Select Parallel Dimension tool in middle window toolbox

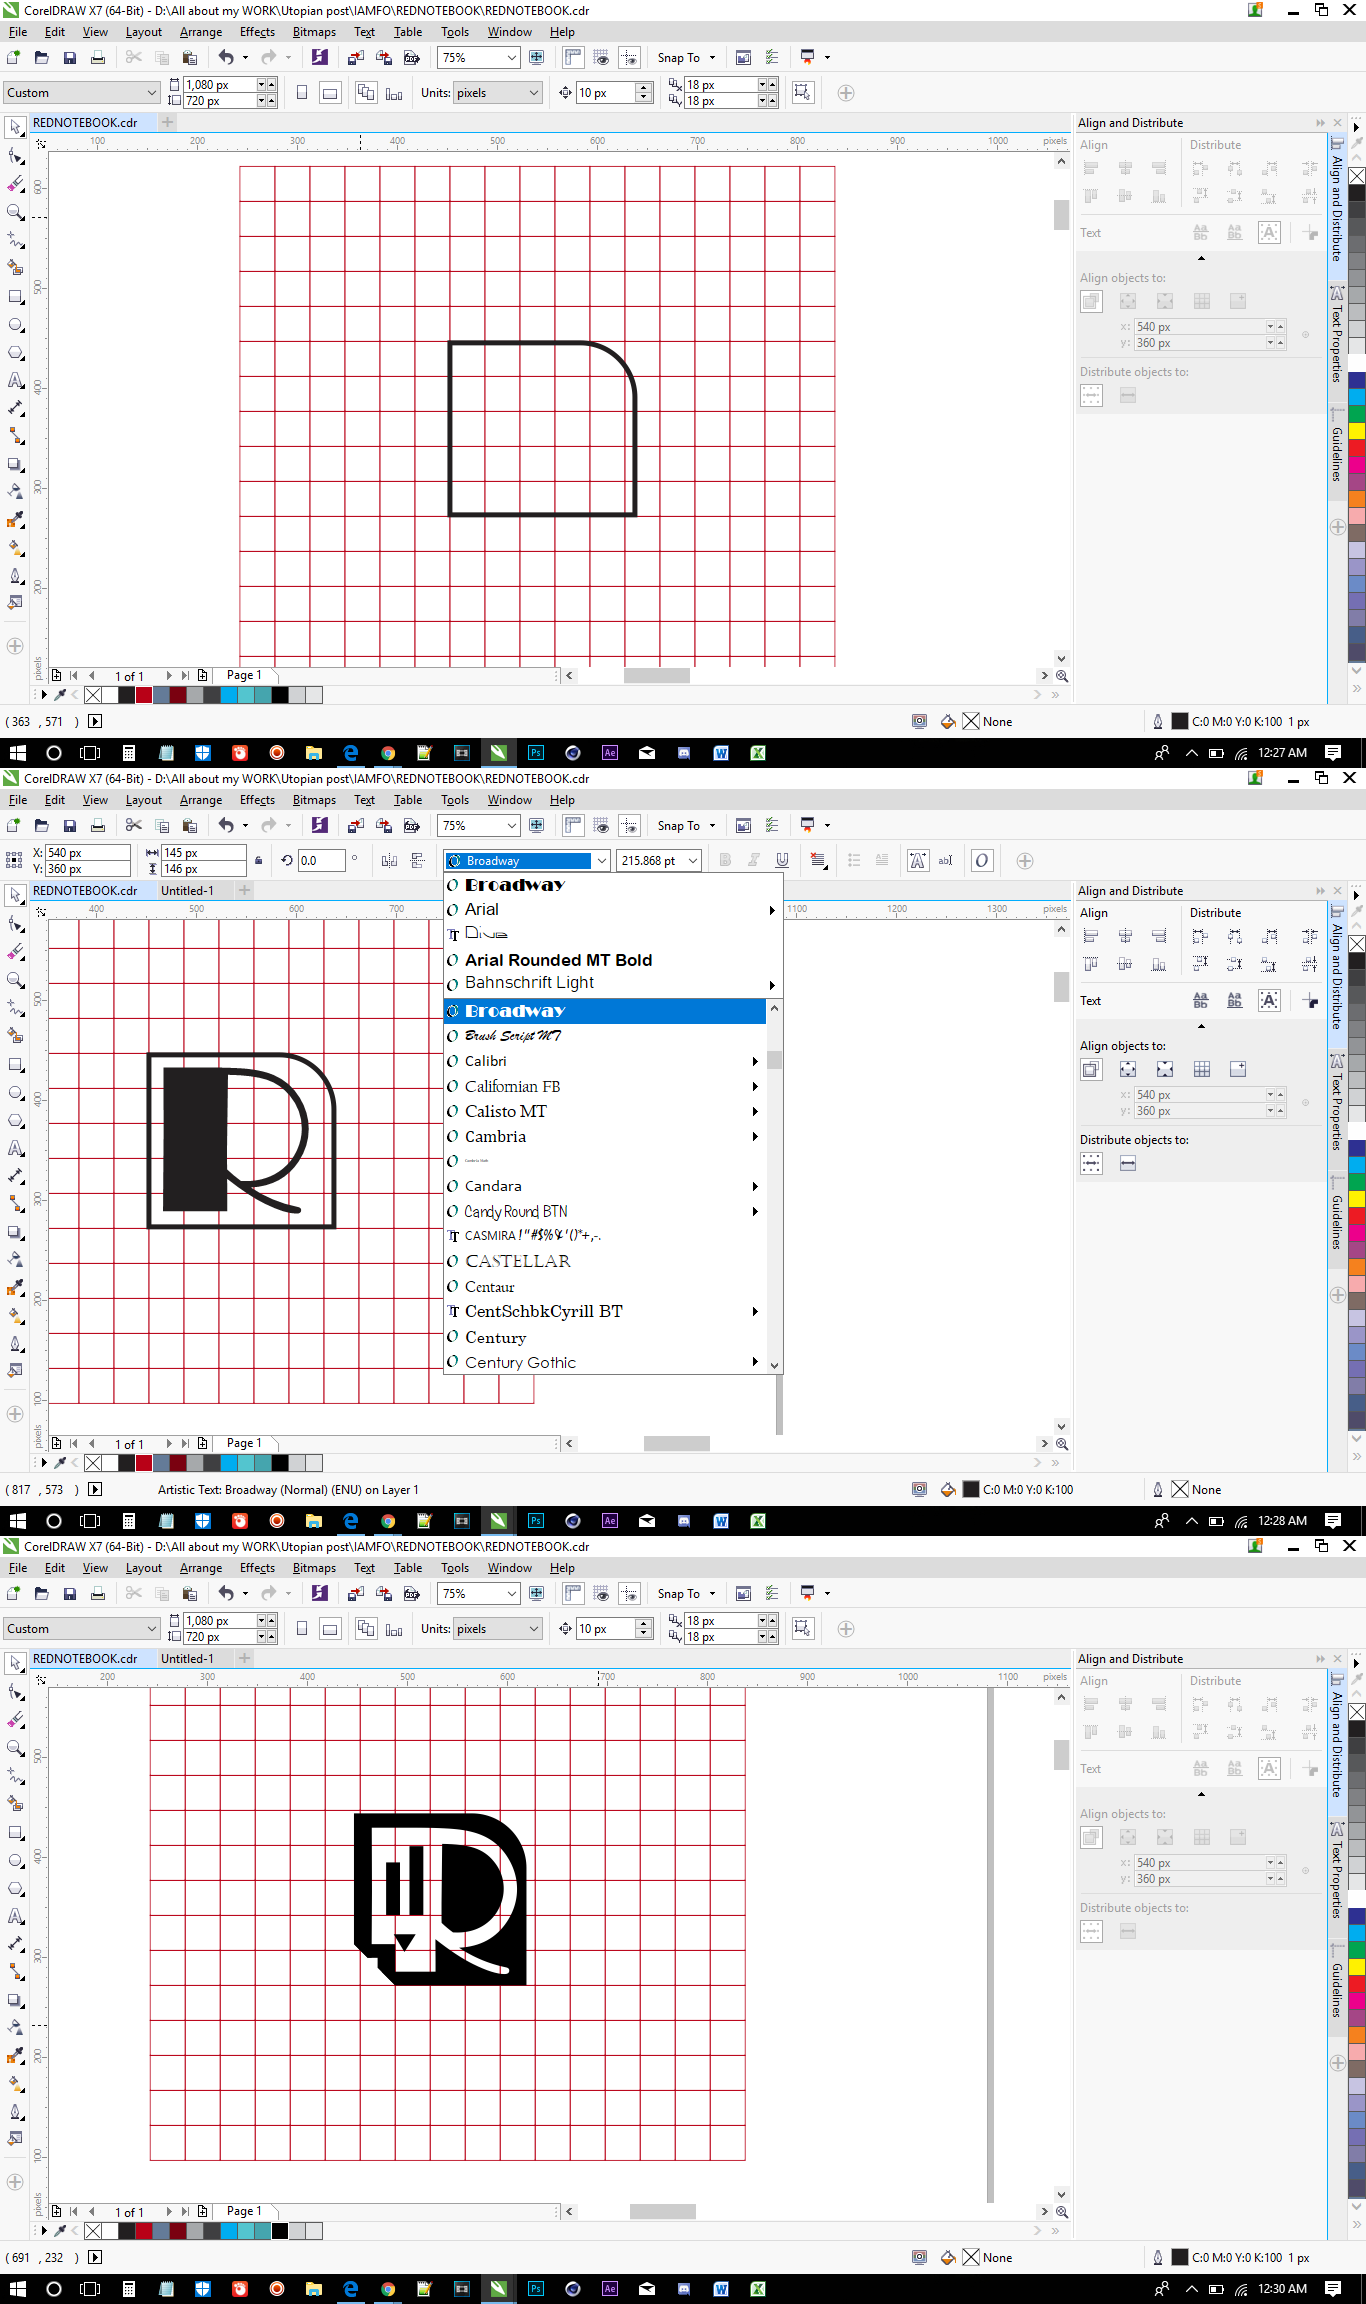tap(16, 1176)
